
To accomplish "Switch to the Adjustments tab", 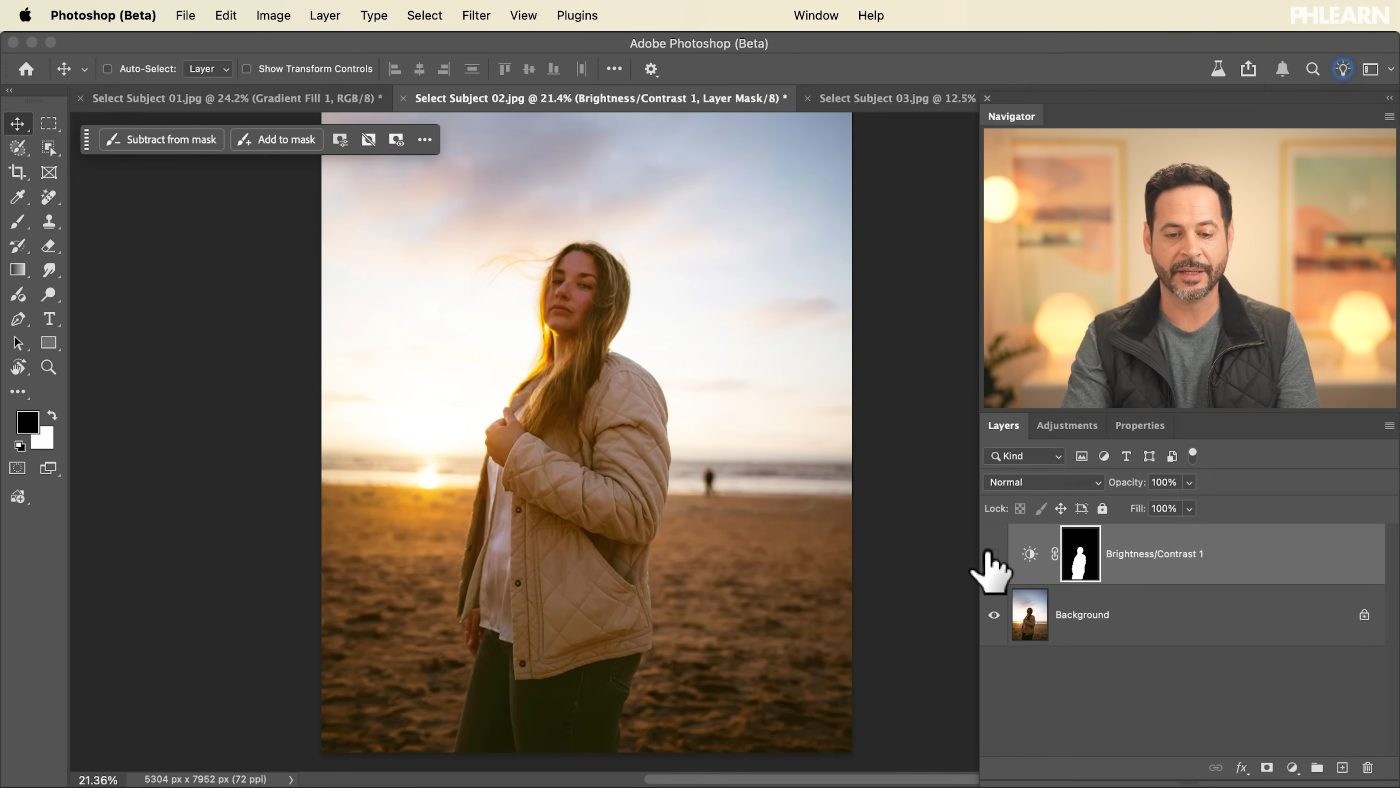I will [1066, 426].
